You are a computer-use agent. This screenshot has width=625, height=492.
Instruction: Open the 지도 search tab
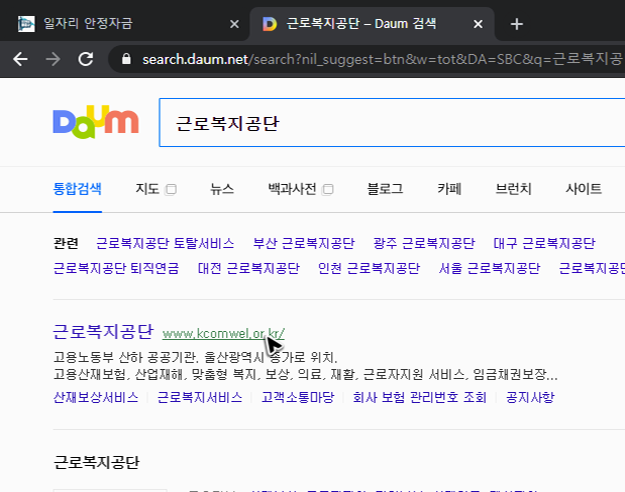(x=147, y=189)
